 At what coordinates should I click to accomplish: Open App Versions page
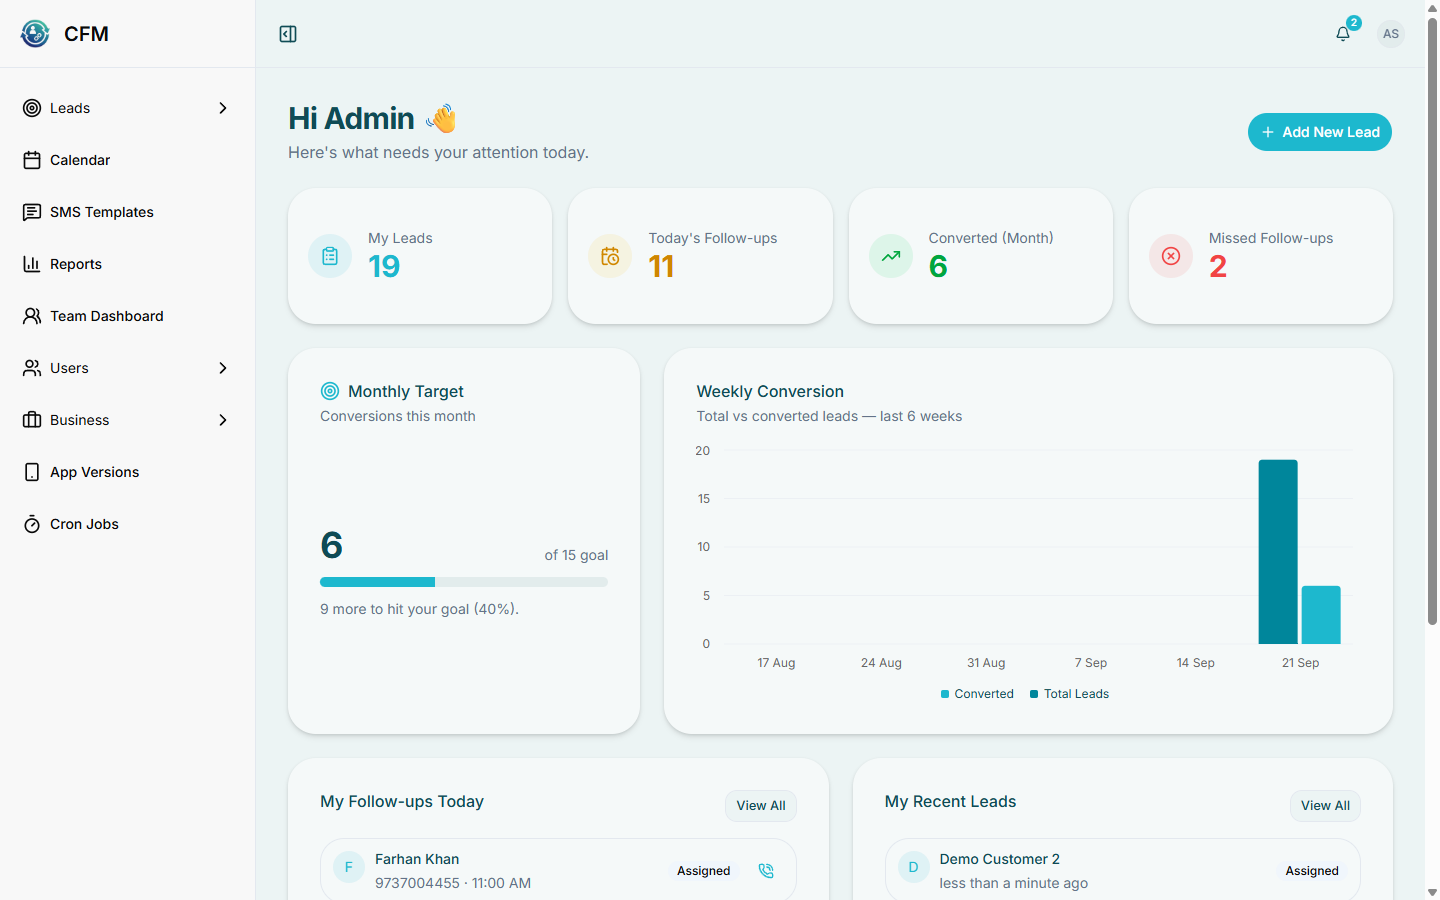tap(128, 472)
